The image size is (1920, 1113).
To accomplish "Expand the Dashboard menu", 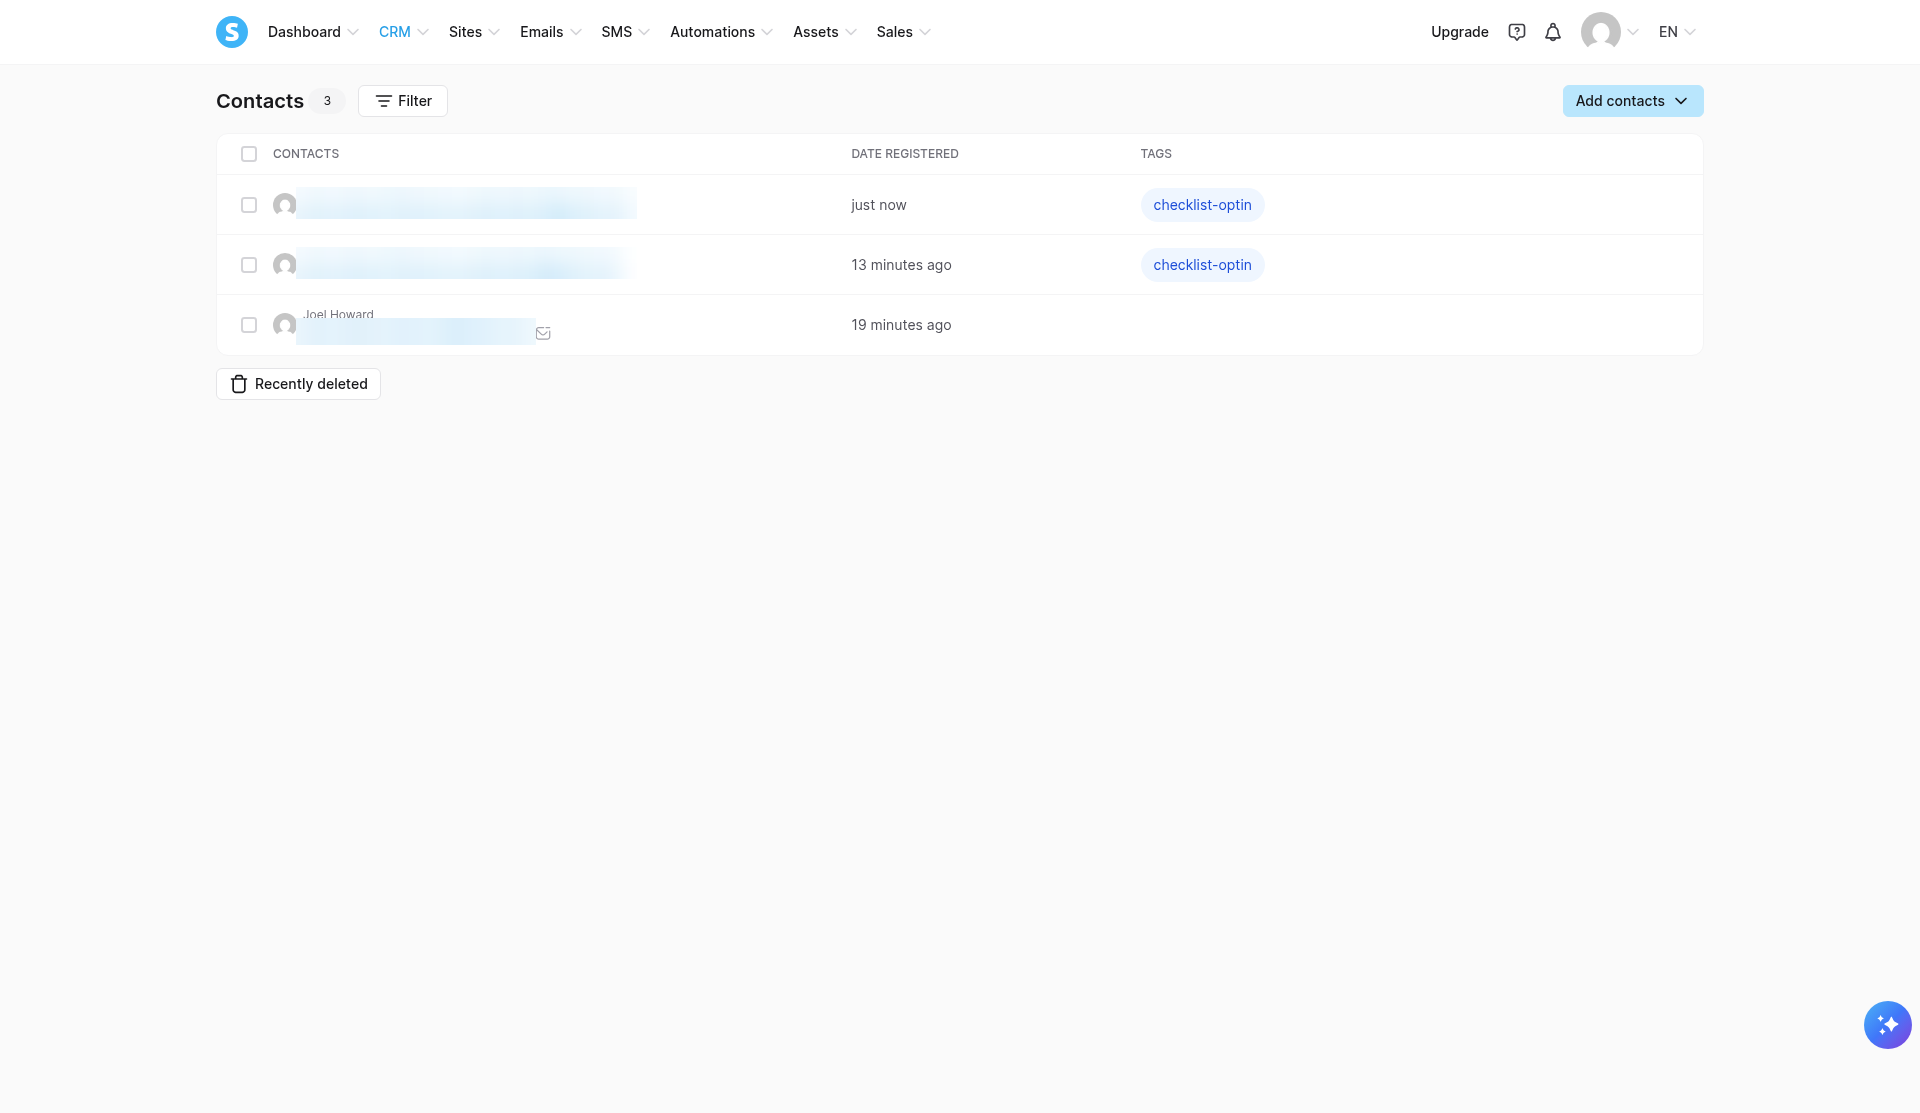I will (313, 32).
